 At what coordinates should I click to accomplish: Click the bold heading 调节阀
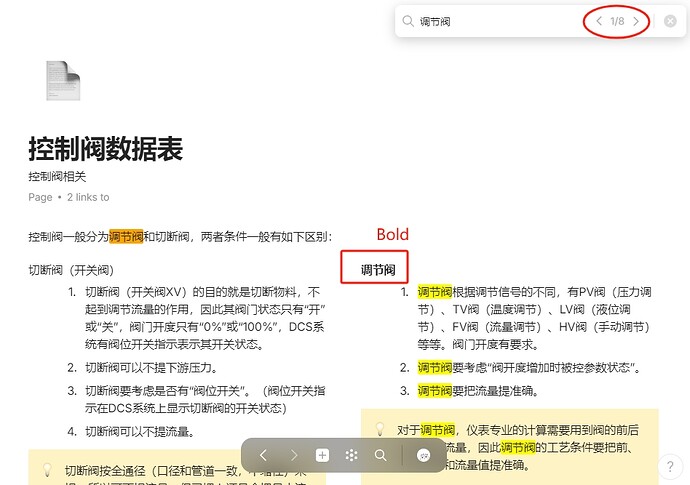pyautogui.click(x=378, y=270)
